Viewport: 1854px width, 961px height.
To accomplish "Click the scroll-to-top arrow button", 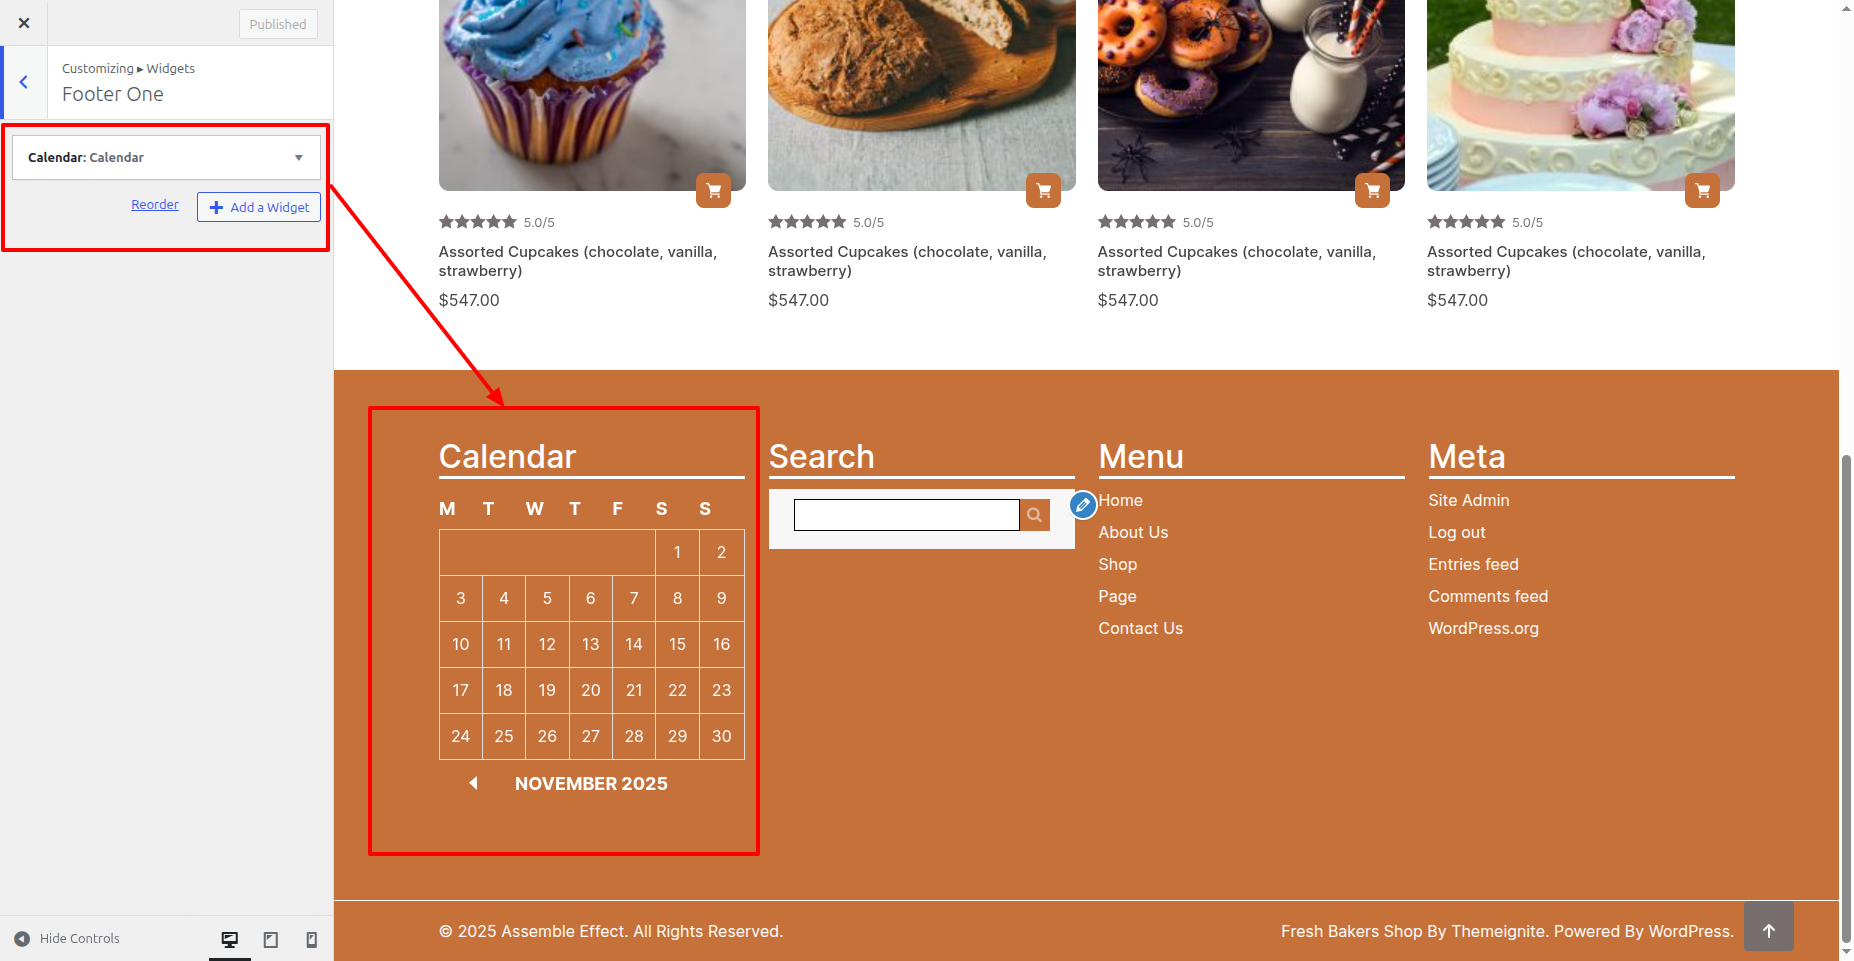I will click(x=1768, y=930).
